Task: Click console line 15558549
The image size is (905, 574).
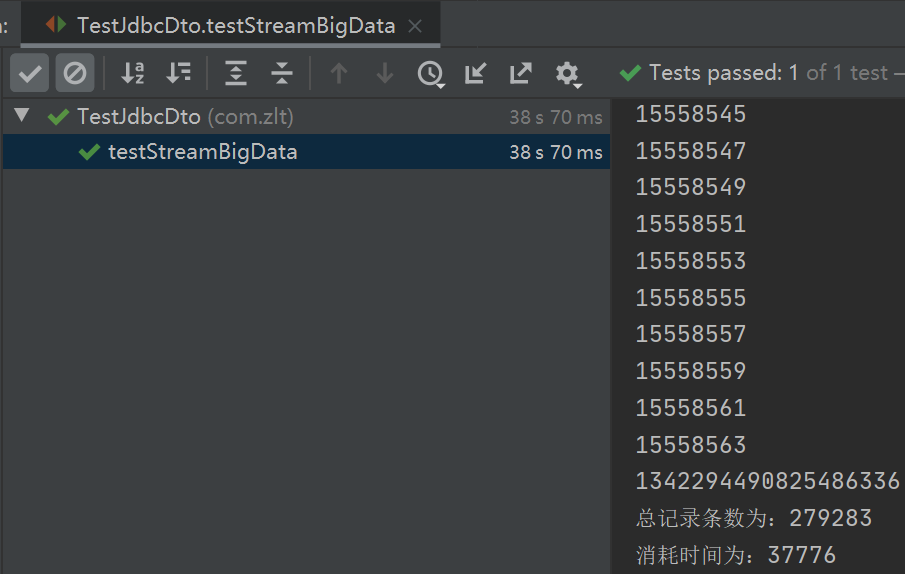Action: (x=691, y=187)
